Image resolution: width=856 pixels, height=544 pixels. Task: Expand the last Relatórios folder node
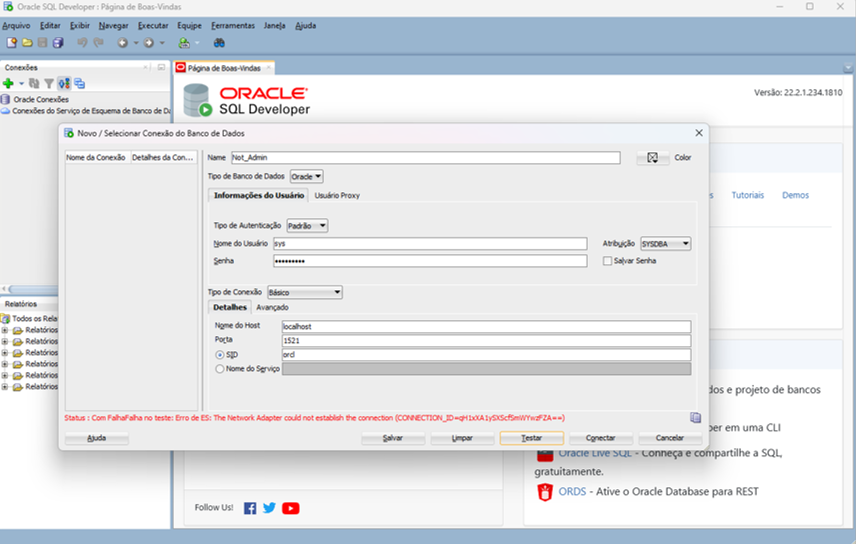coord(5,387)
